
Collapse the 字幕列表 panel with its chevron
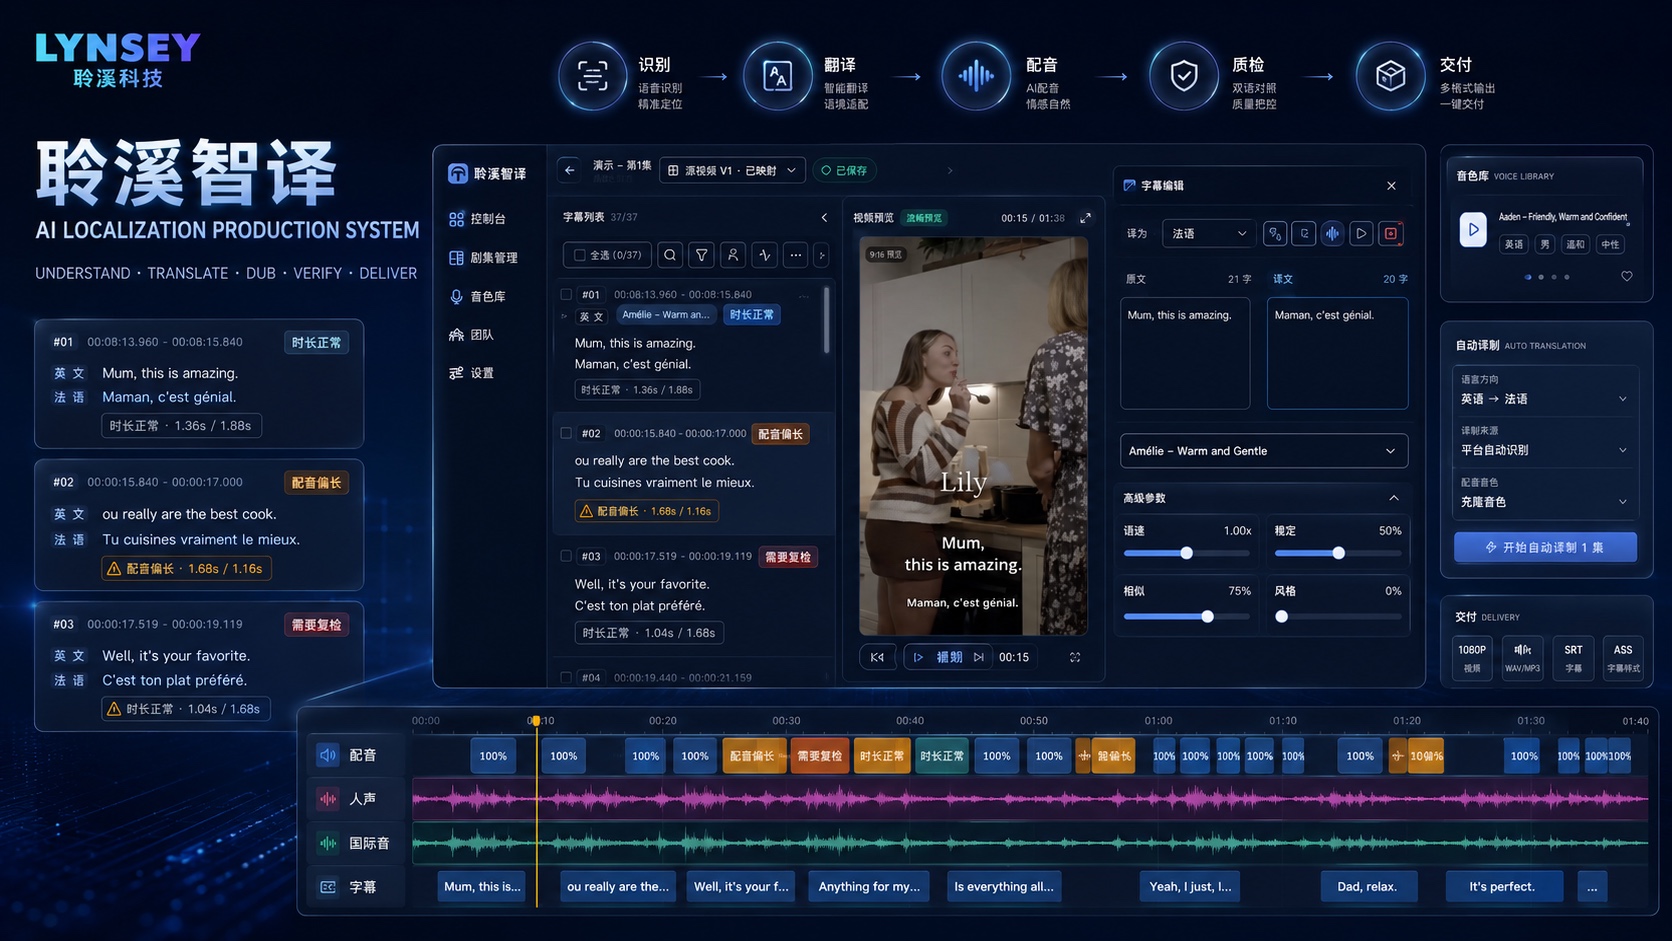[x=824, y=217]
